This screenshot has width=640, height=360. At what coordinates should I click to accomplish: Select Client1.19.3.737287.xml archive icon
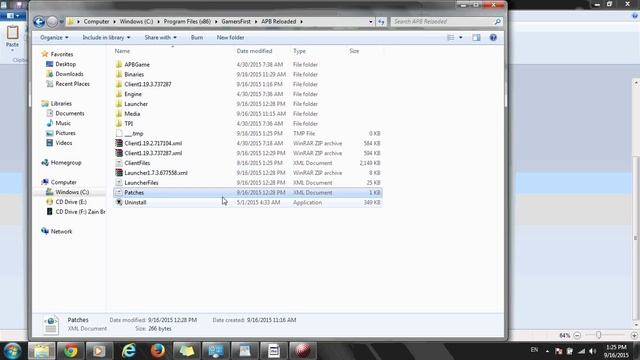tap(119, 153)
